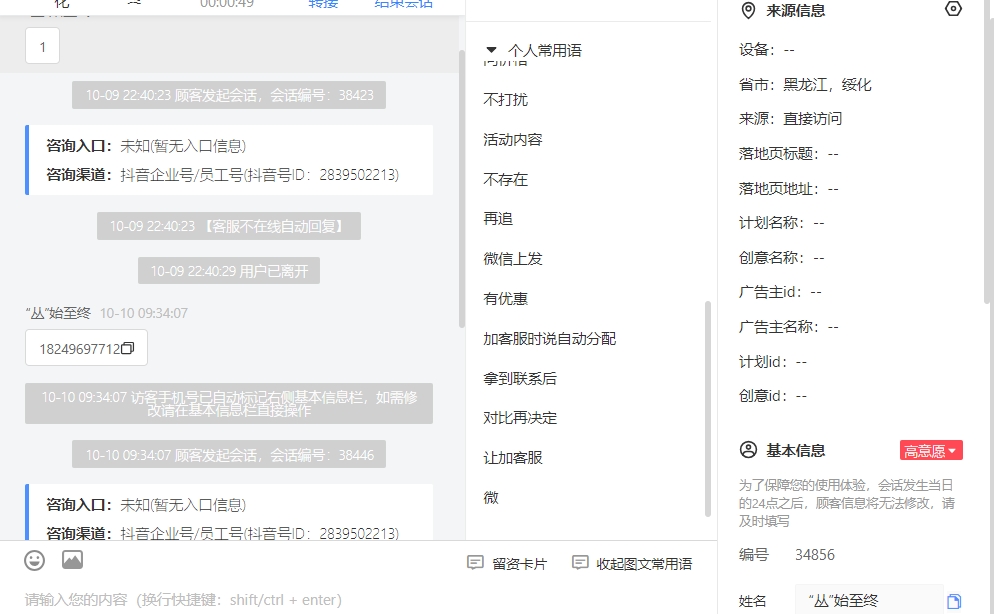Click the quick phrases list scrollbar

[707, 409]
